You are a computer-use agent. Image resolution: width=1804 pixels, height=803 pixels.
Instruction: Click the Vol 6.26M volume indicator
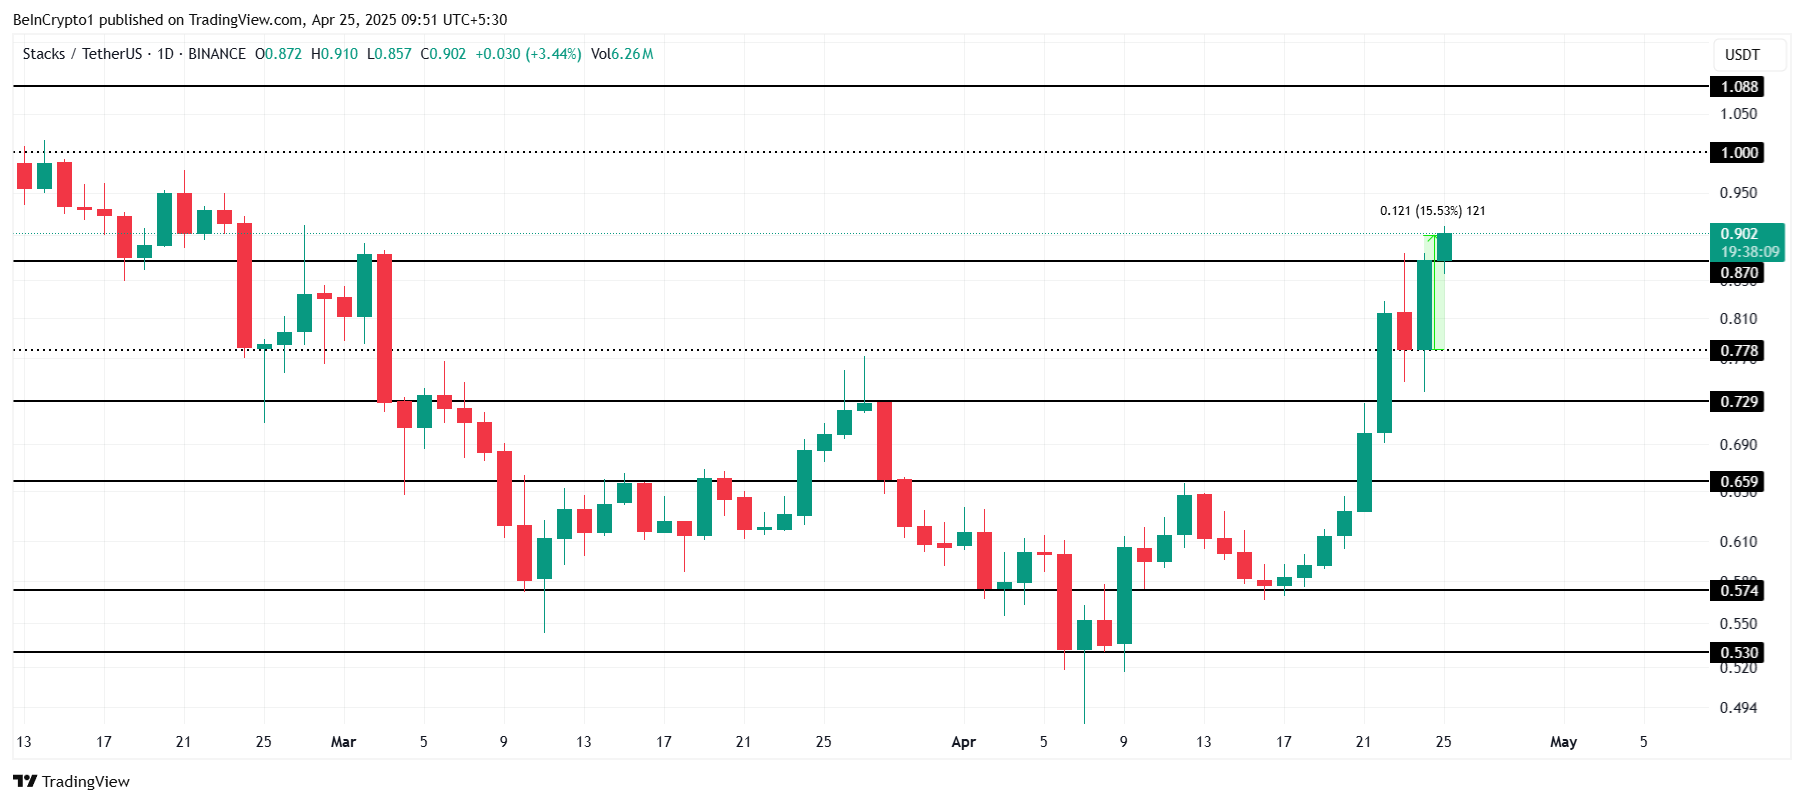(x=622, y=54)
